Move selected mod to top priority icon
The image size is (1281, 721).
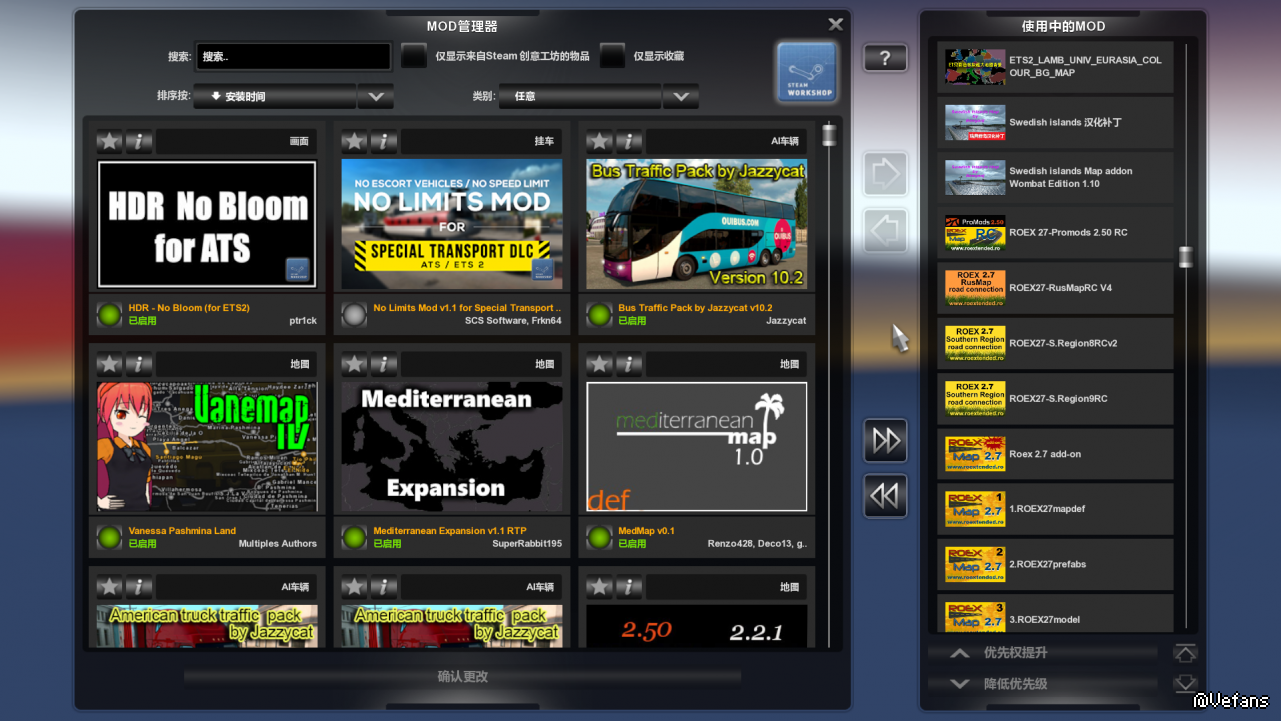(1185, 653)
